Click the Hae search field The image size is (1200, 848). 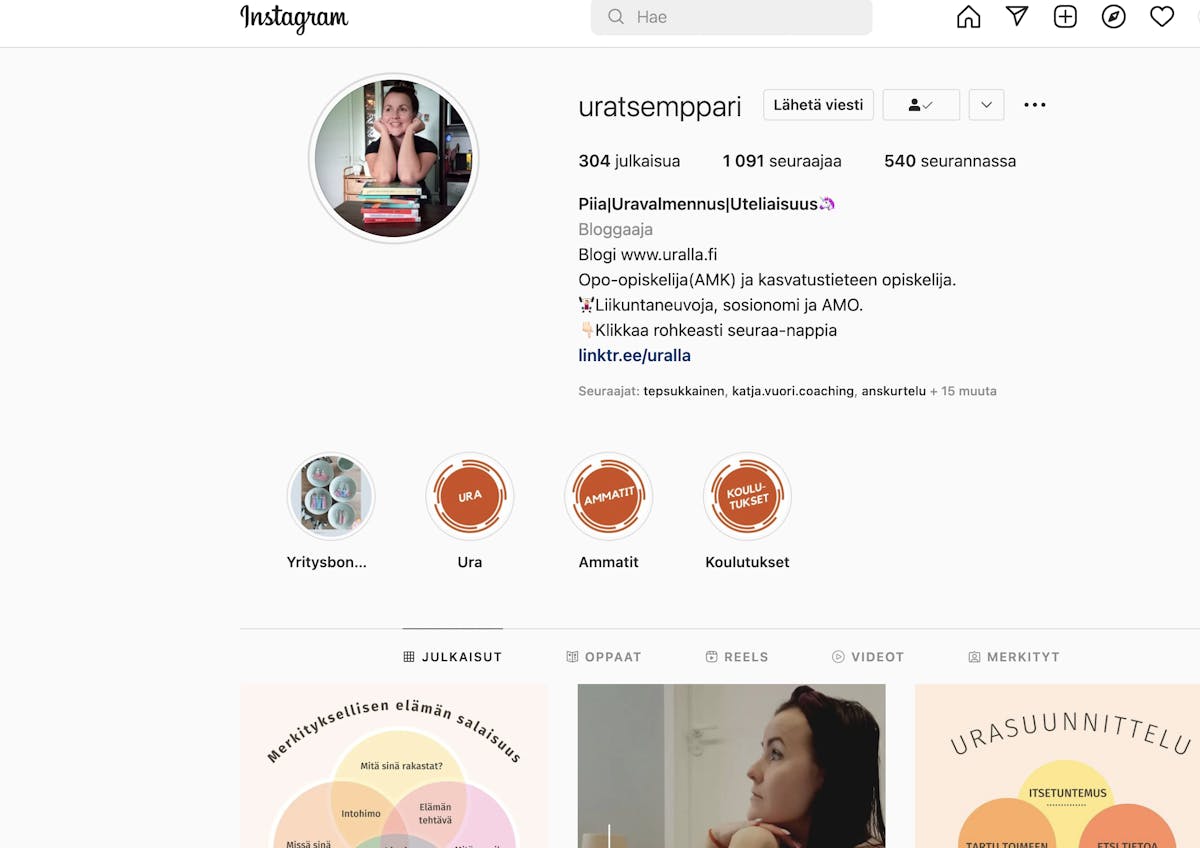pos(731,17)
